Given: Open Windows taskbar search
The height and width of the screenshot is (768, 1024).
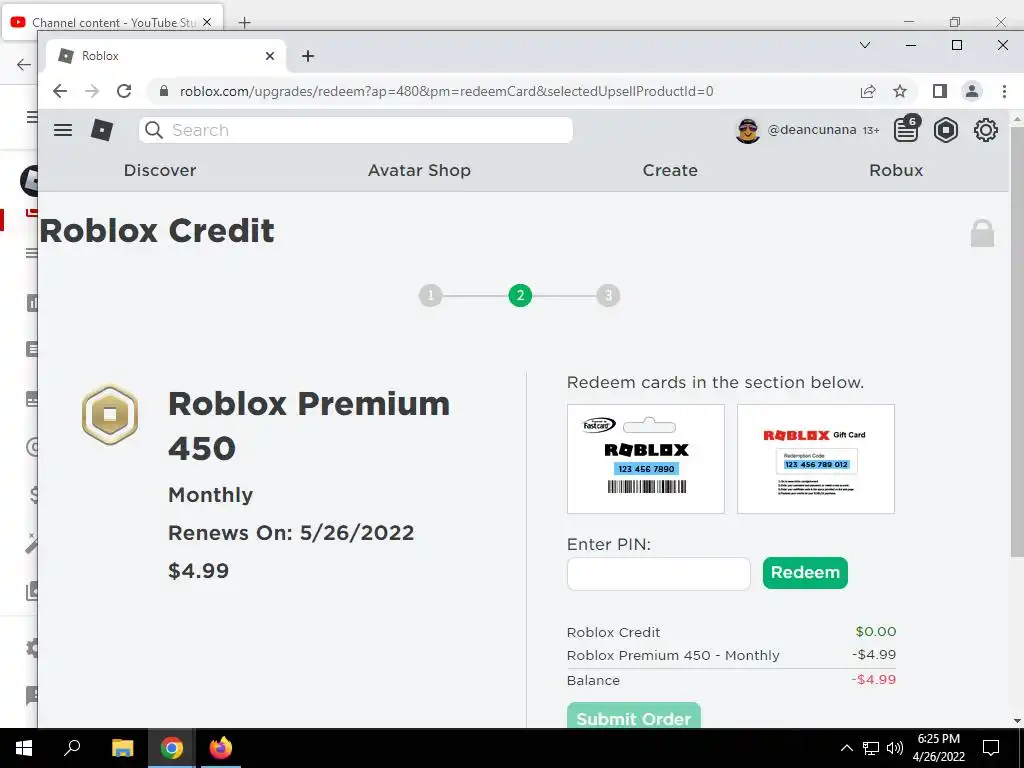Looking at the screenshot, I should pyautogui.click(x=72, y=748).
